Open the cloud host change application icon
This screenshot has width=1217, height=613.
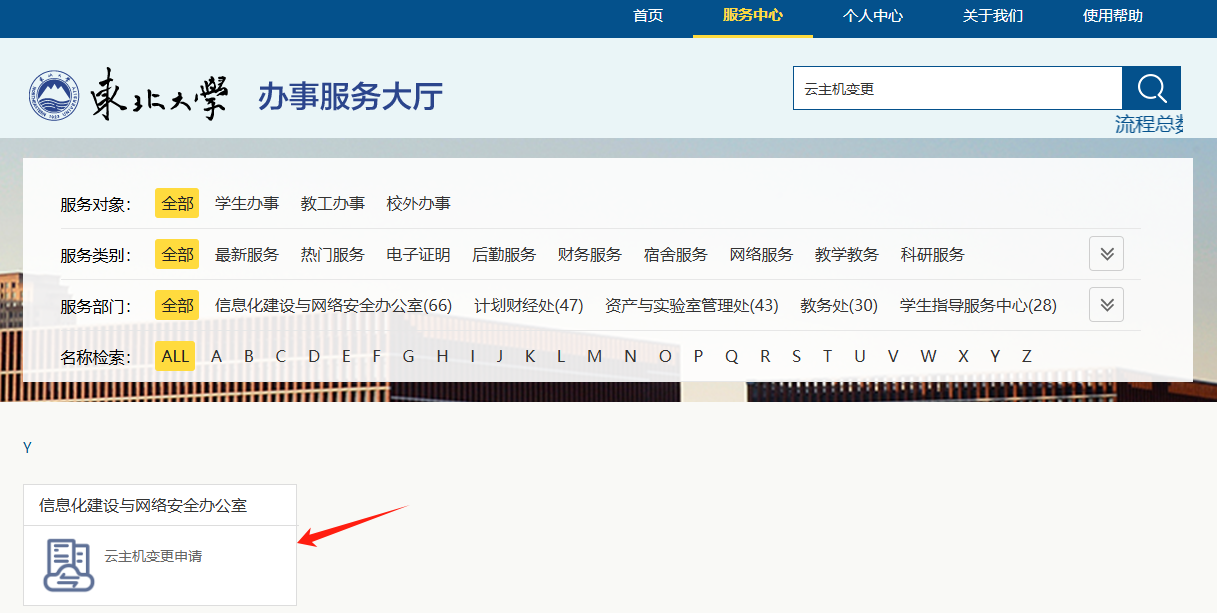[x=68, y=564]
